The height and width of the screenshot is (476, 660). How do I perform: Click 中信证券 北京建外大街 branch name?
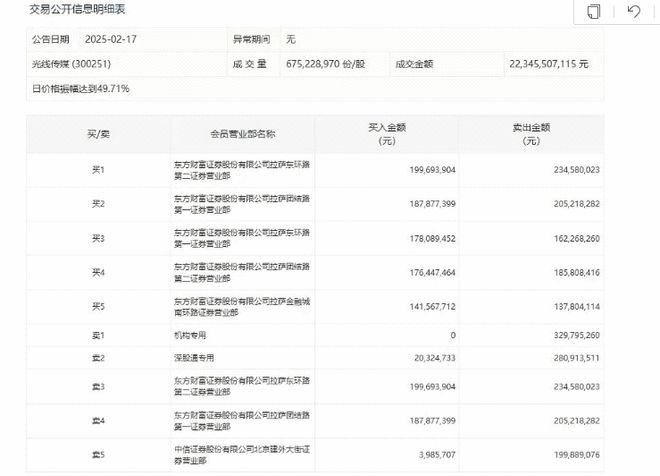[242, 455]
